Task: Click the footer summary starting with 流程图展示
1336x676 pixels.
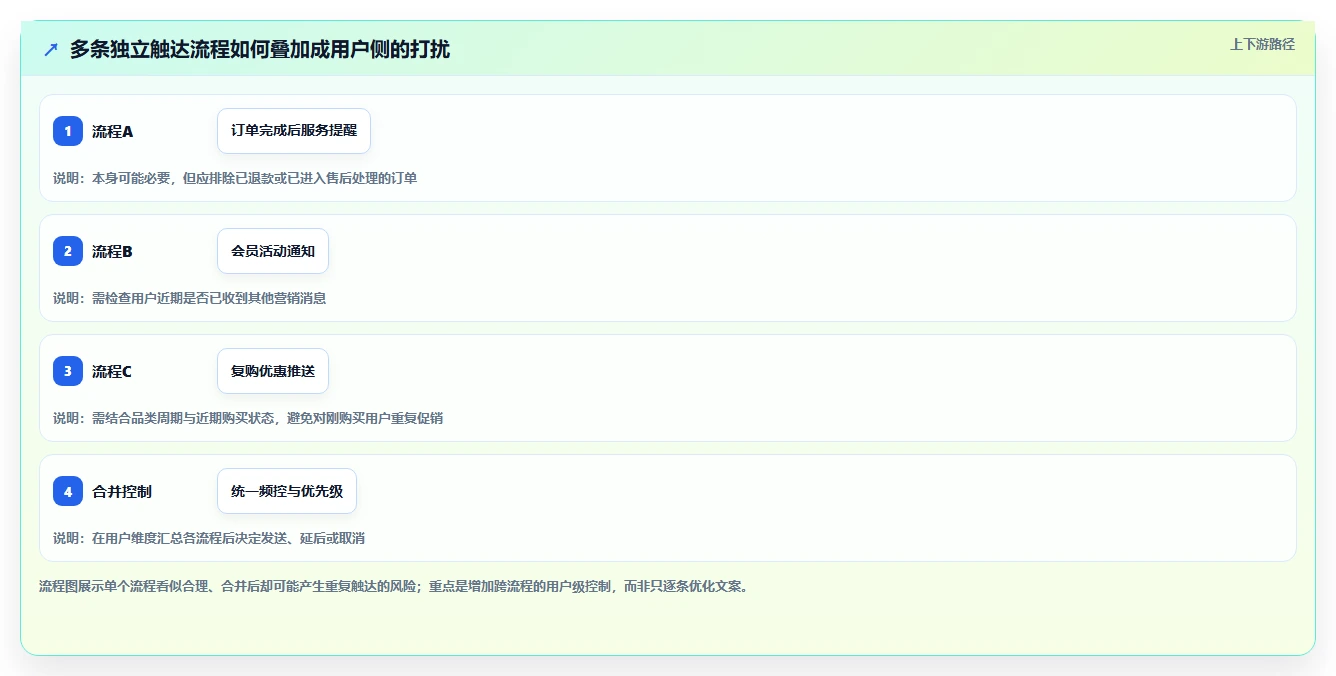Action: [394, 586]
